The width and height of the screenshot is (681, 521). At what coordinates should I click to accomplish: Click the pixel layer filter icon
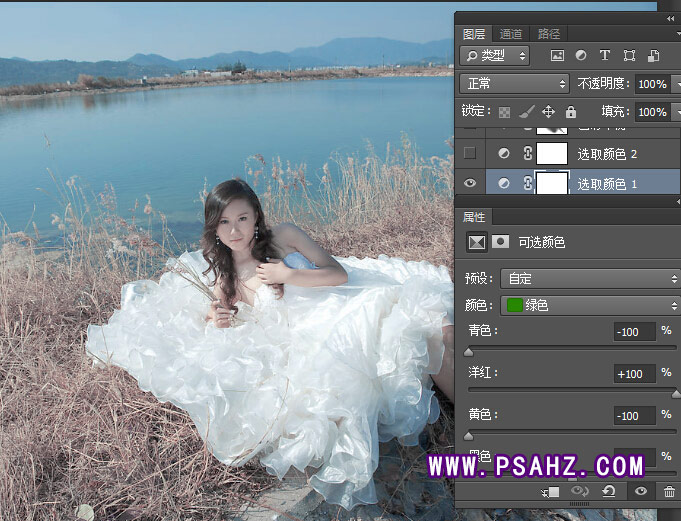(557, 56)
